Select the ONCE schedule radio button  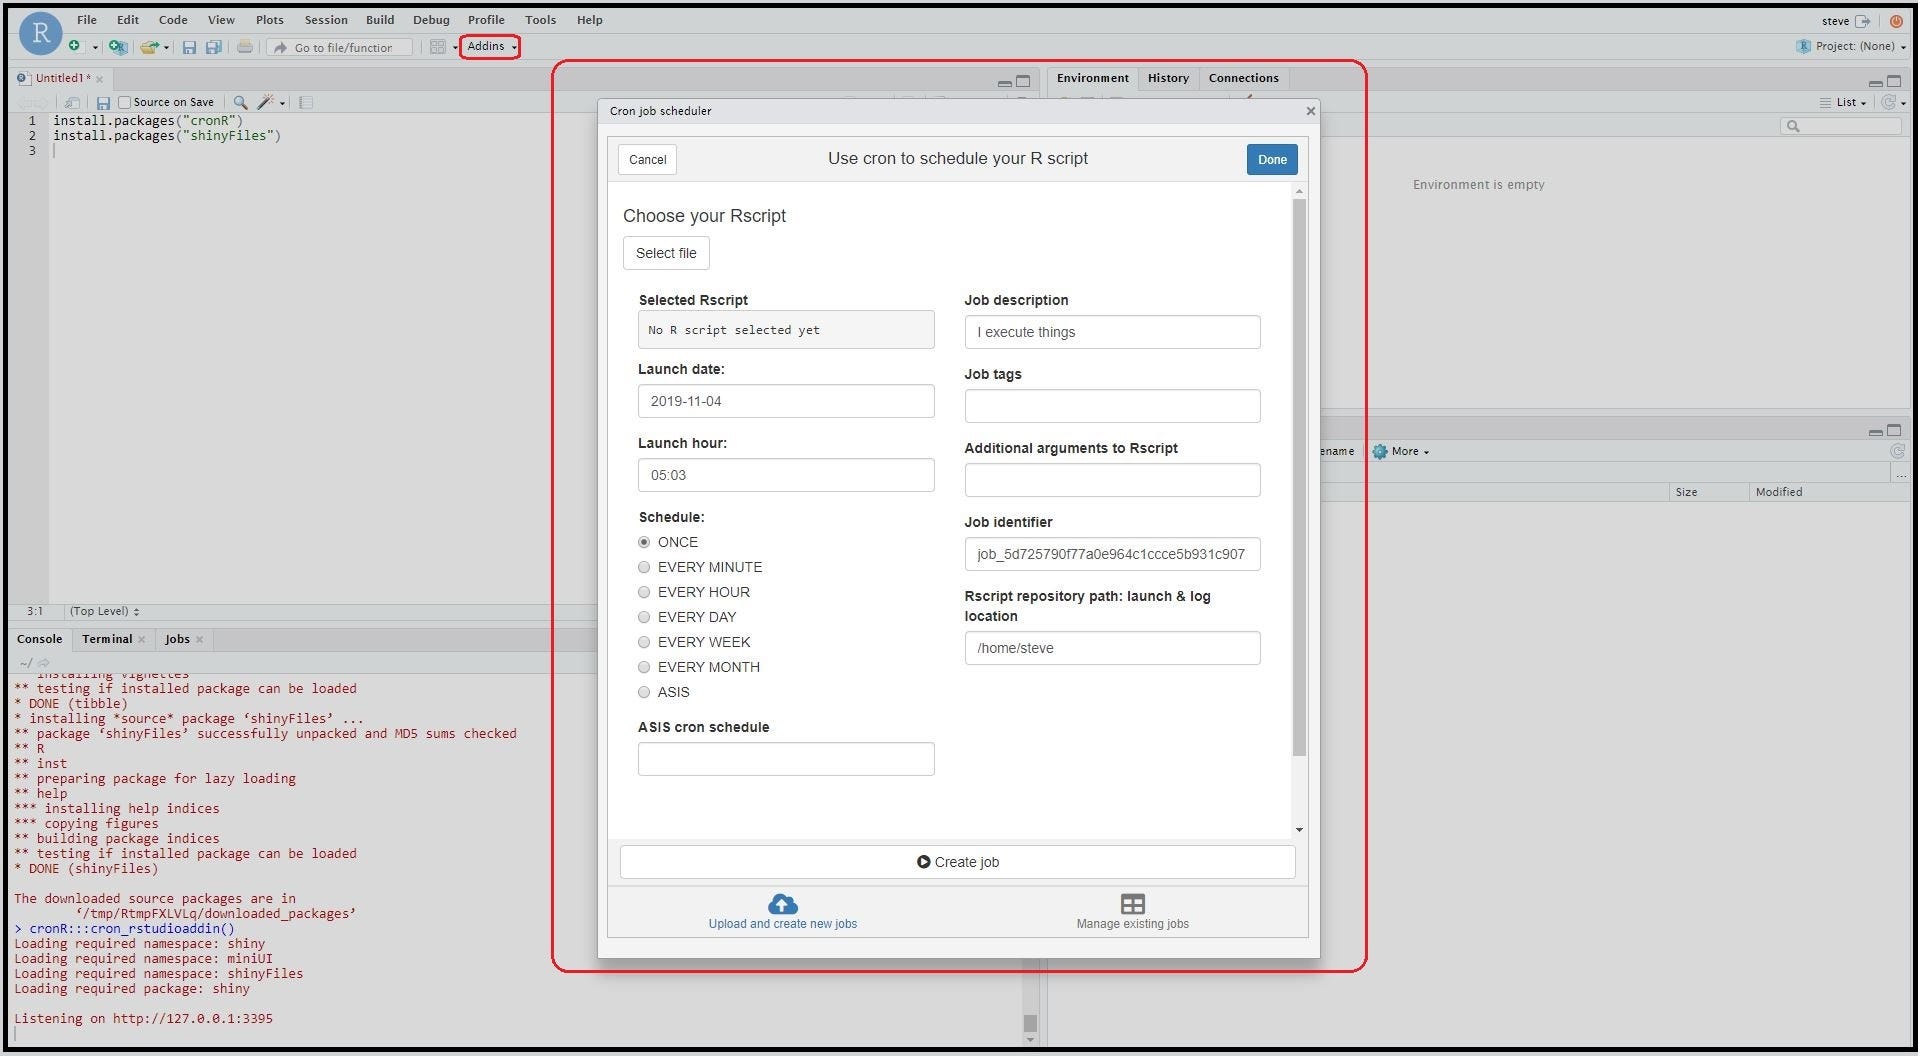(x=644, y=542)
